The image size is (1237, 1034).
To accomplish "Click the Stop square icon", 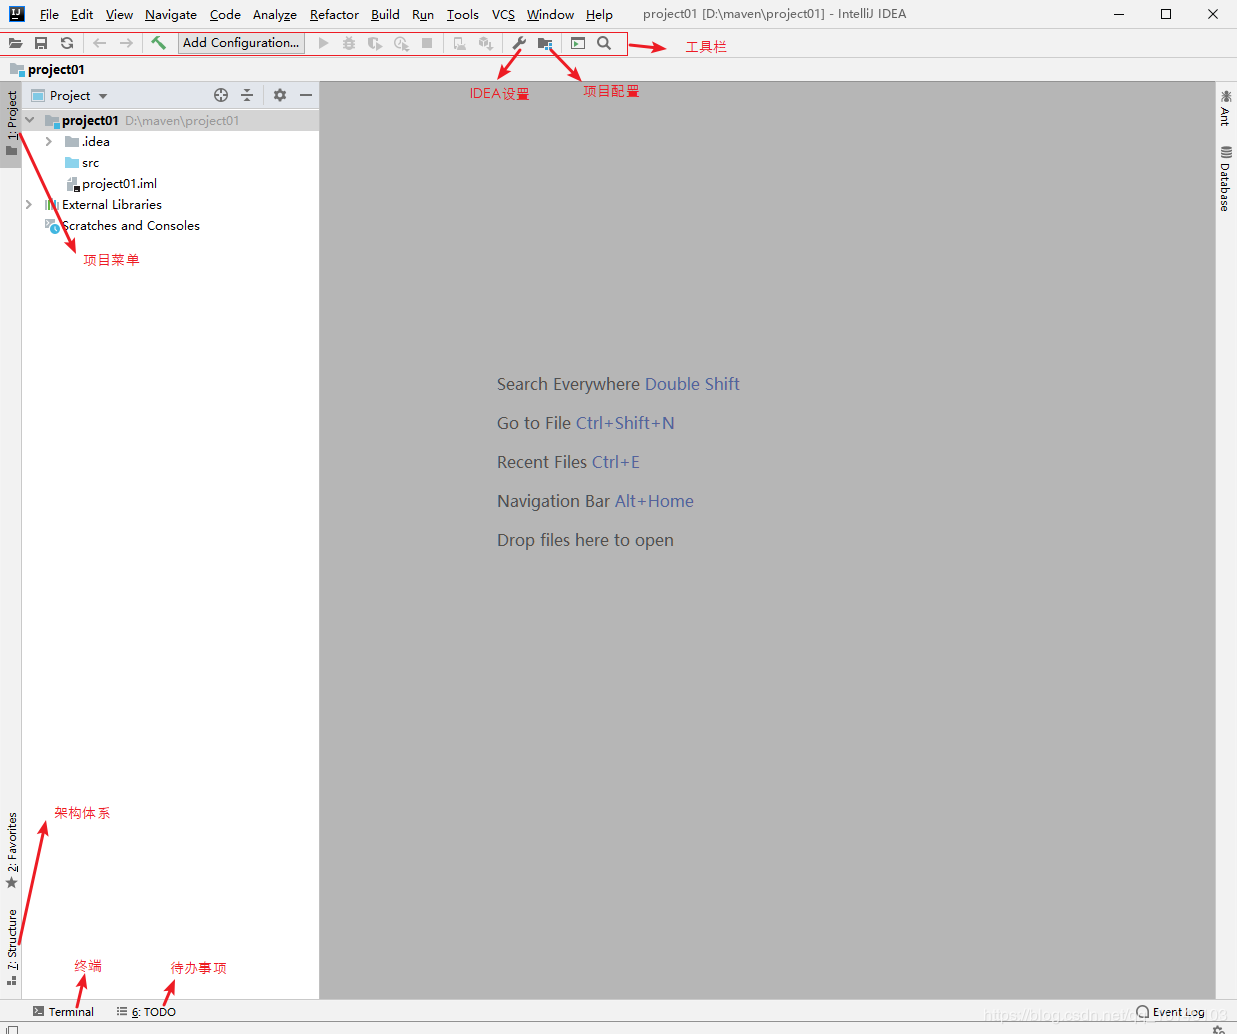I will [427, 43].
